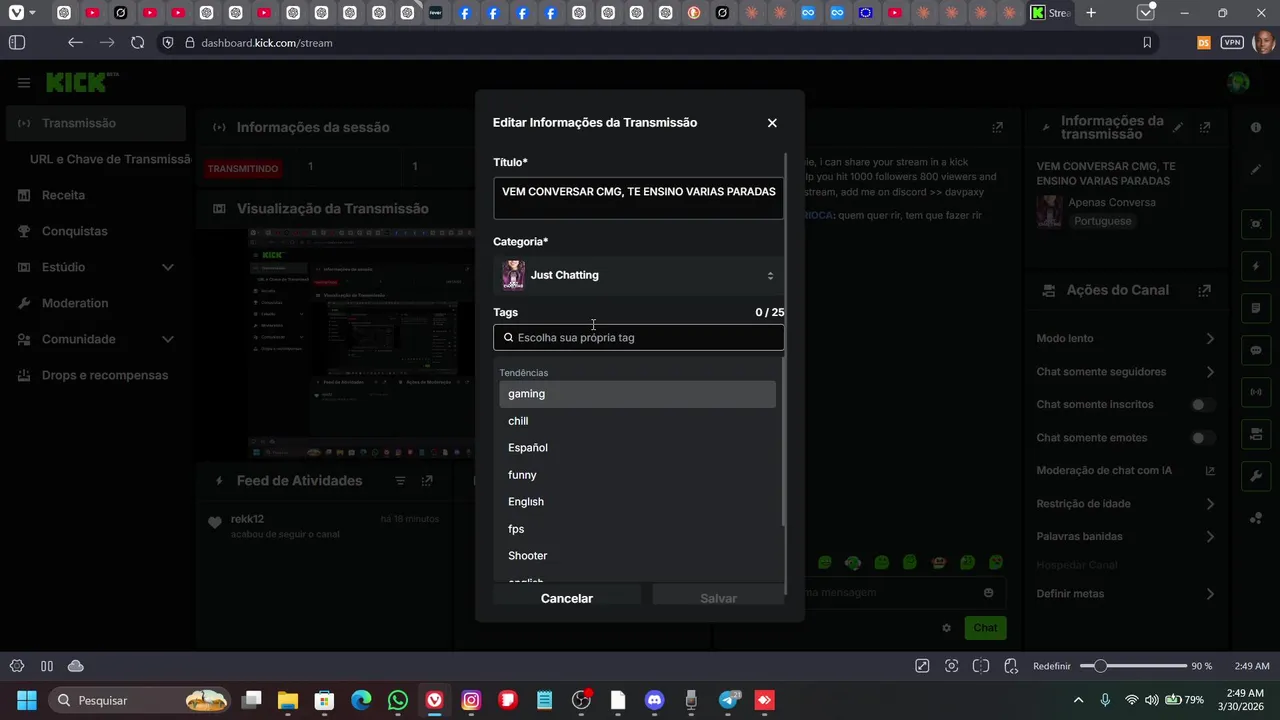Toggle the browser sidebar panel icon
Image resolution: width=1280 pixels, height=720 pixels.
17,43
